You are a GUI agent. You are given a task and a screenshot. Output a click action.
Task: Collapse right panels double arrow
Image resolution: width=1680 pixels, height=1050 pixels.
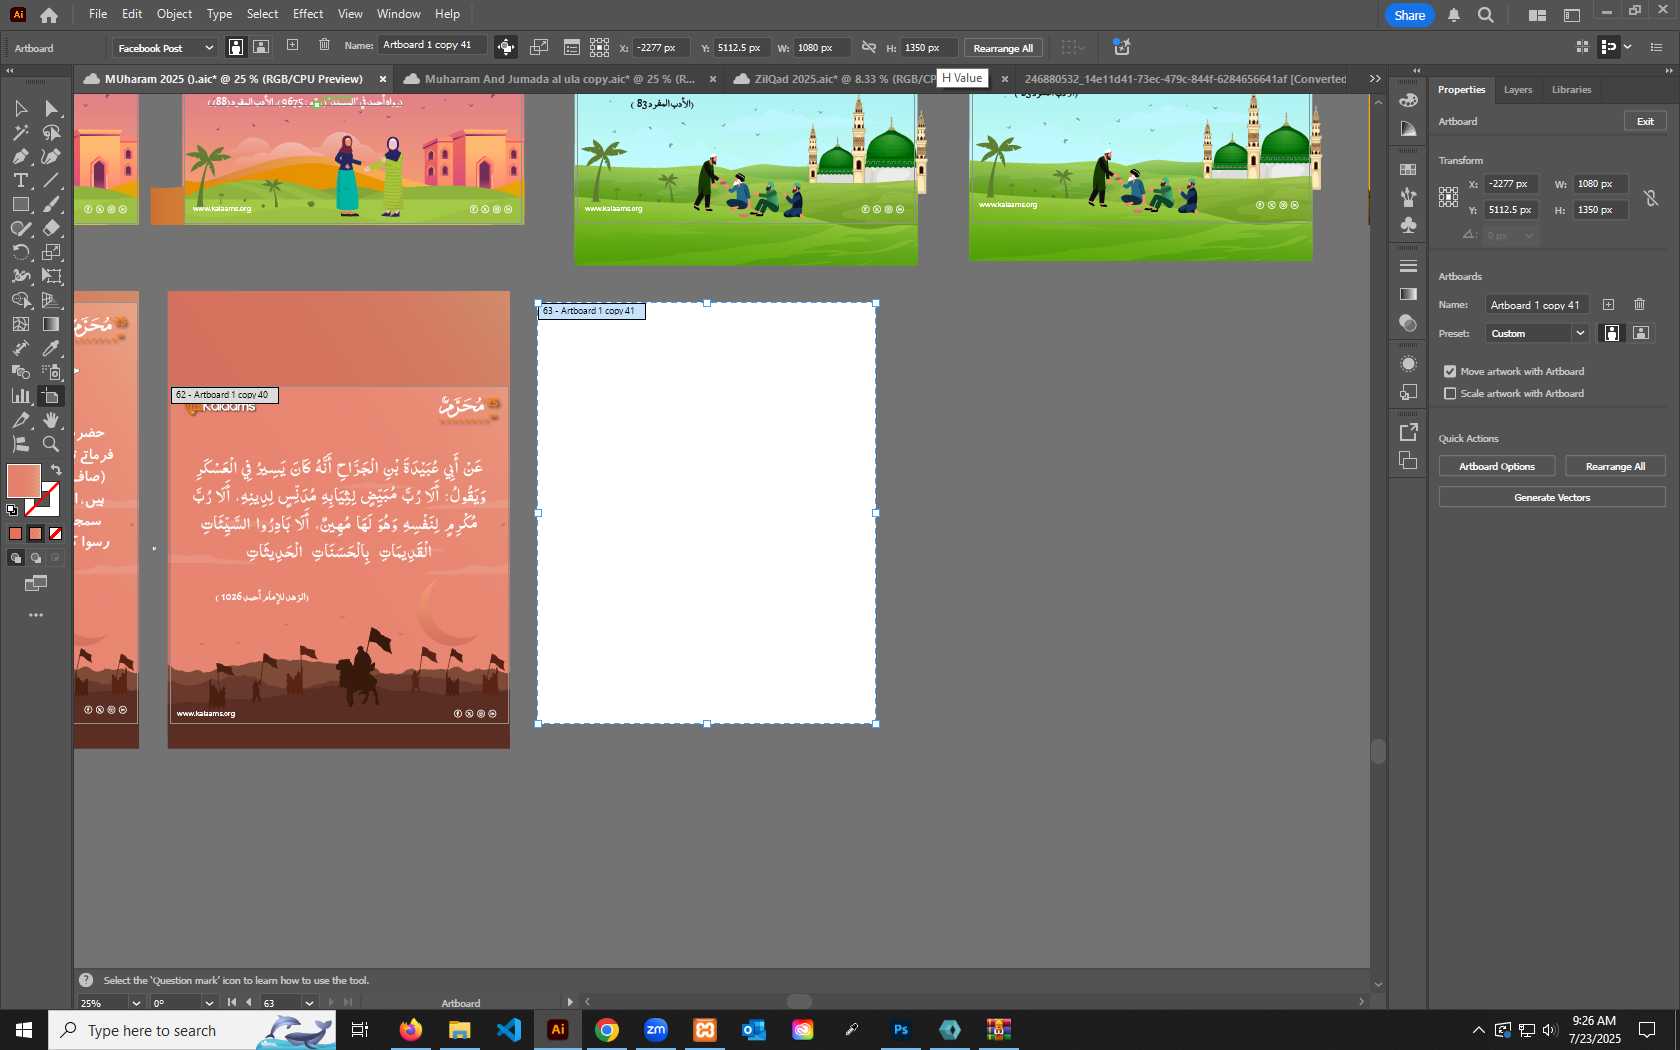pos(1668,70)
